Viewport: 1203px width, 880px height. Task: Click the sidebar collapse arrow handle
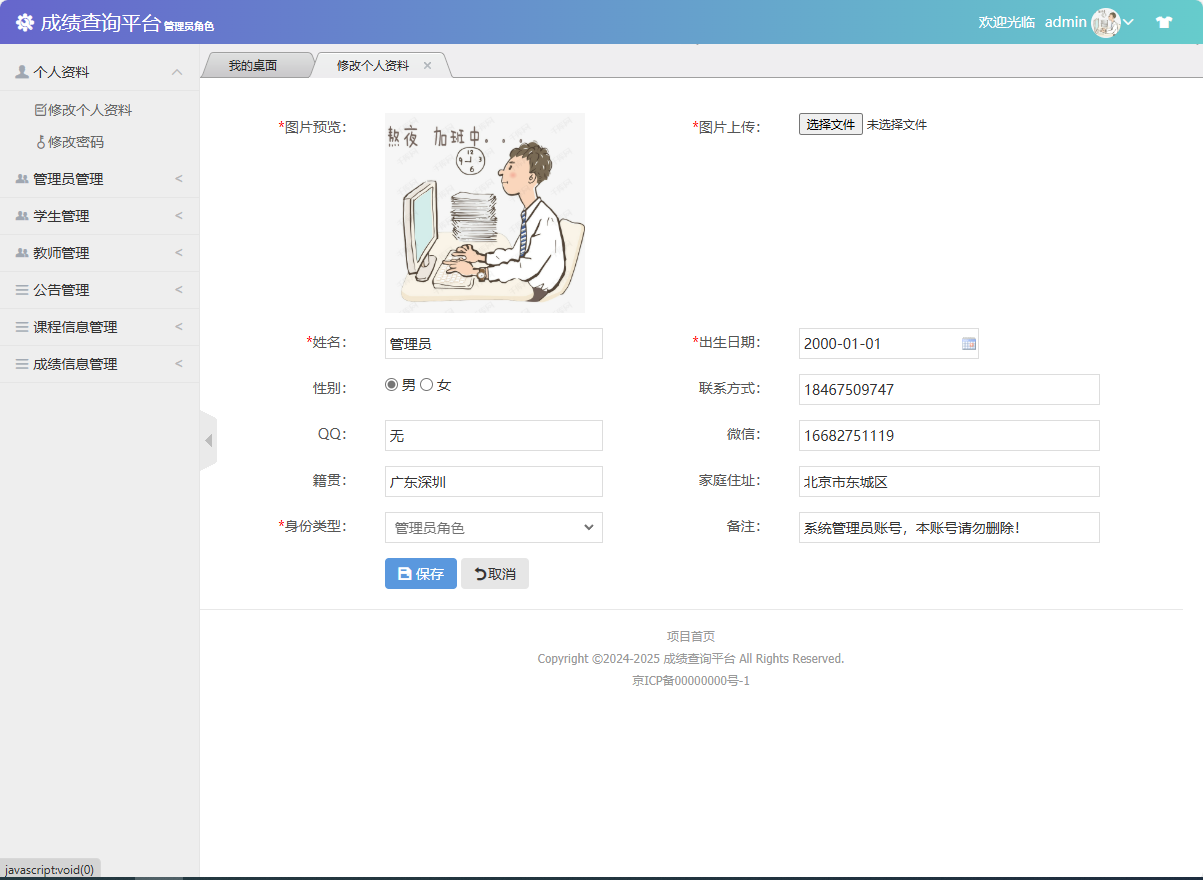pos(209,440)
